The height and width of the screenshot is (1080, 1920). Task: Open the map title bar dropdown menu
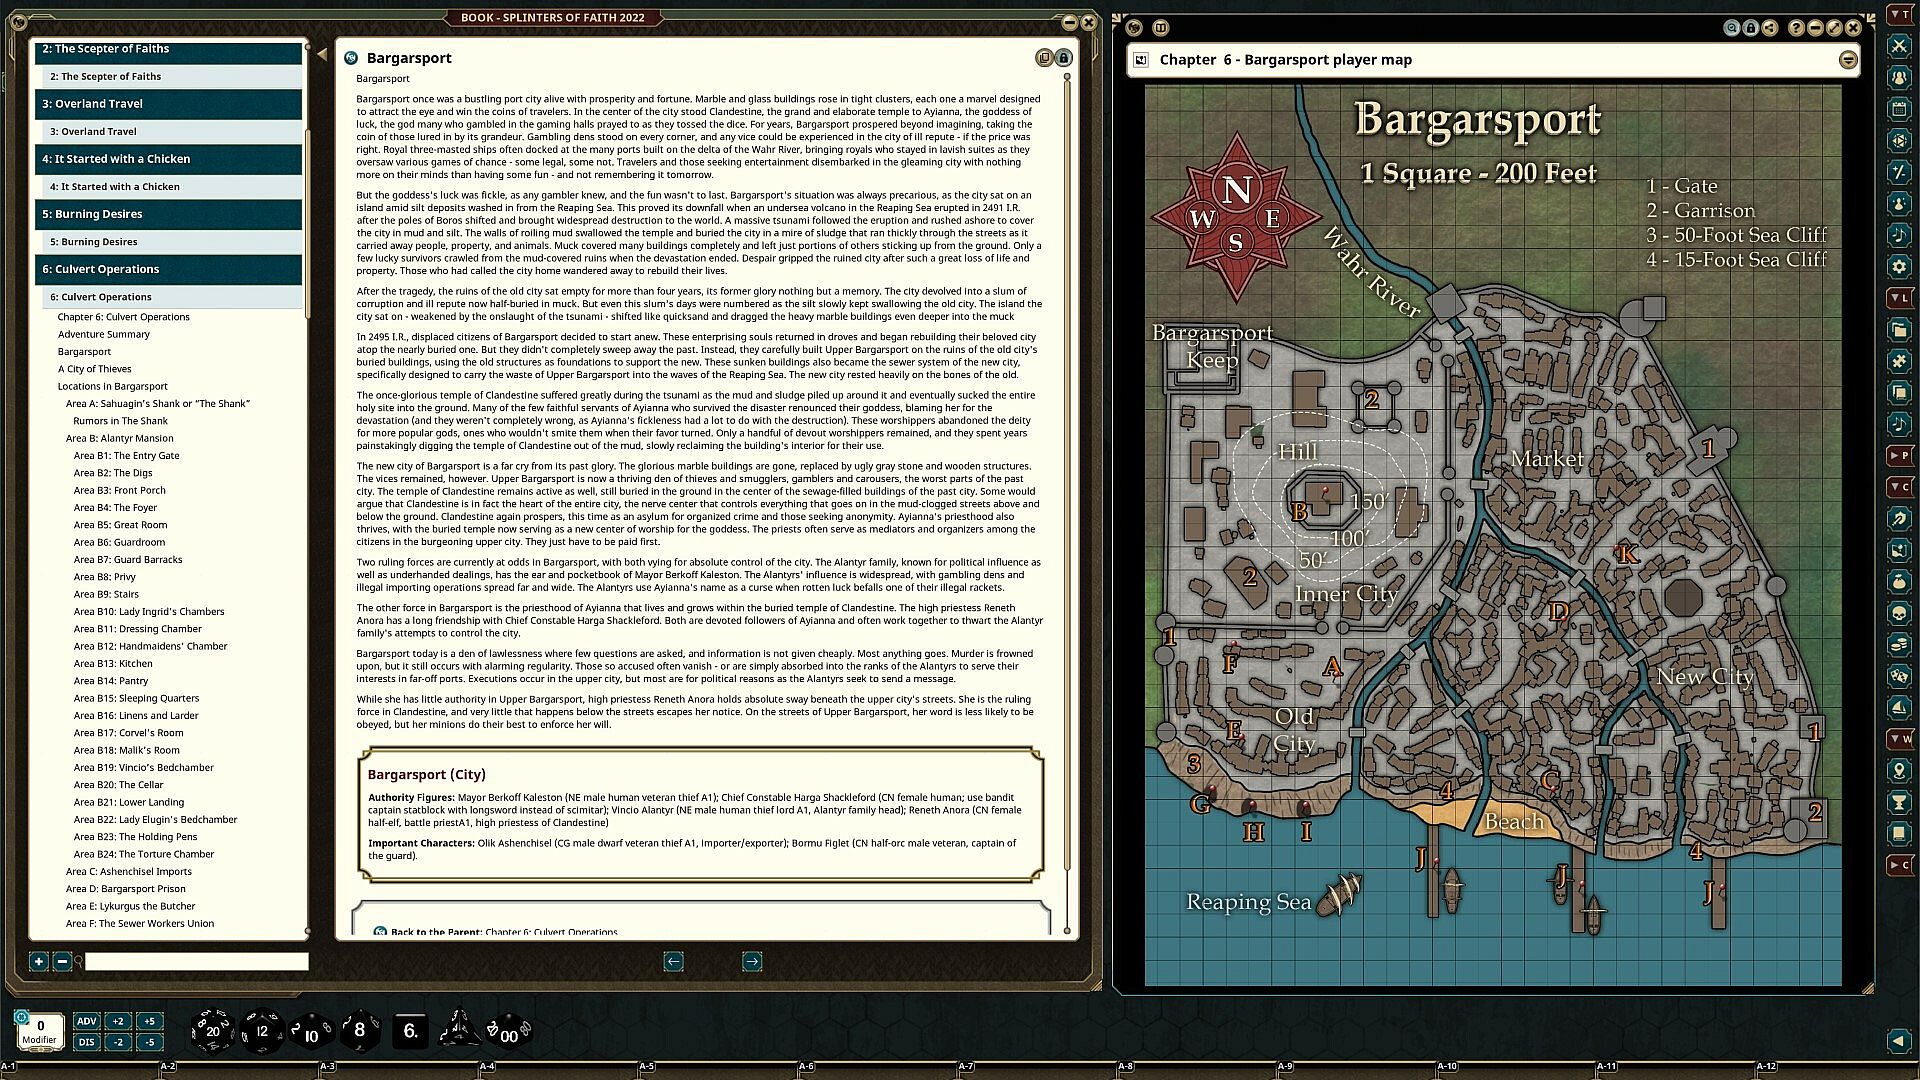point(1848,60)
